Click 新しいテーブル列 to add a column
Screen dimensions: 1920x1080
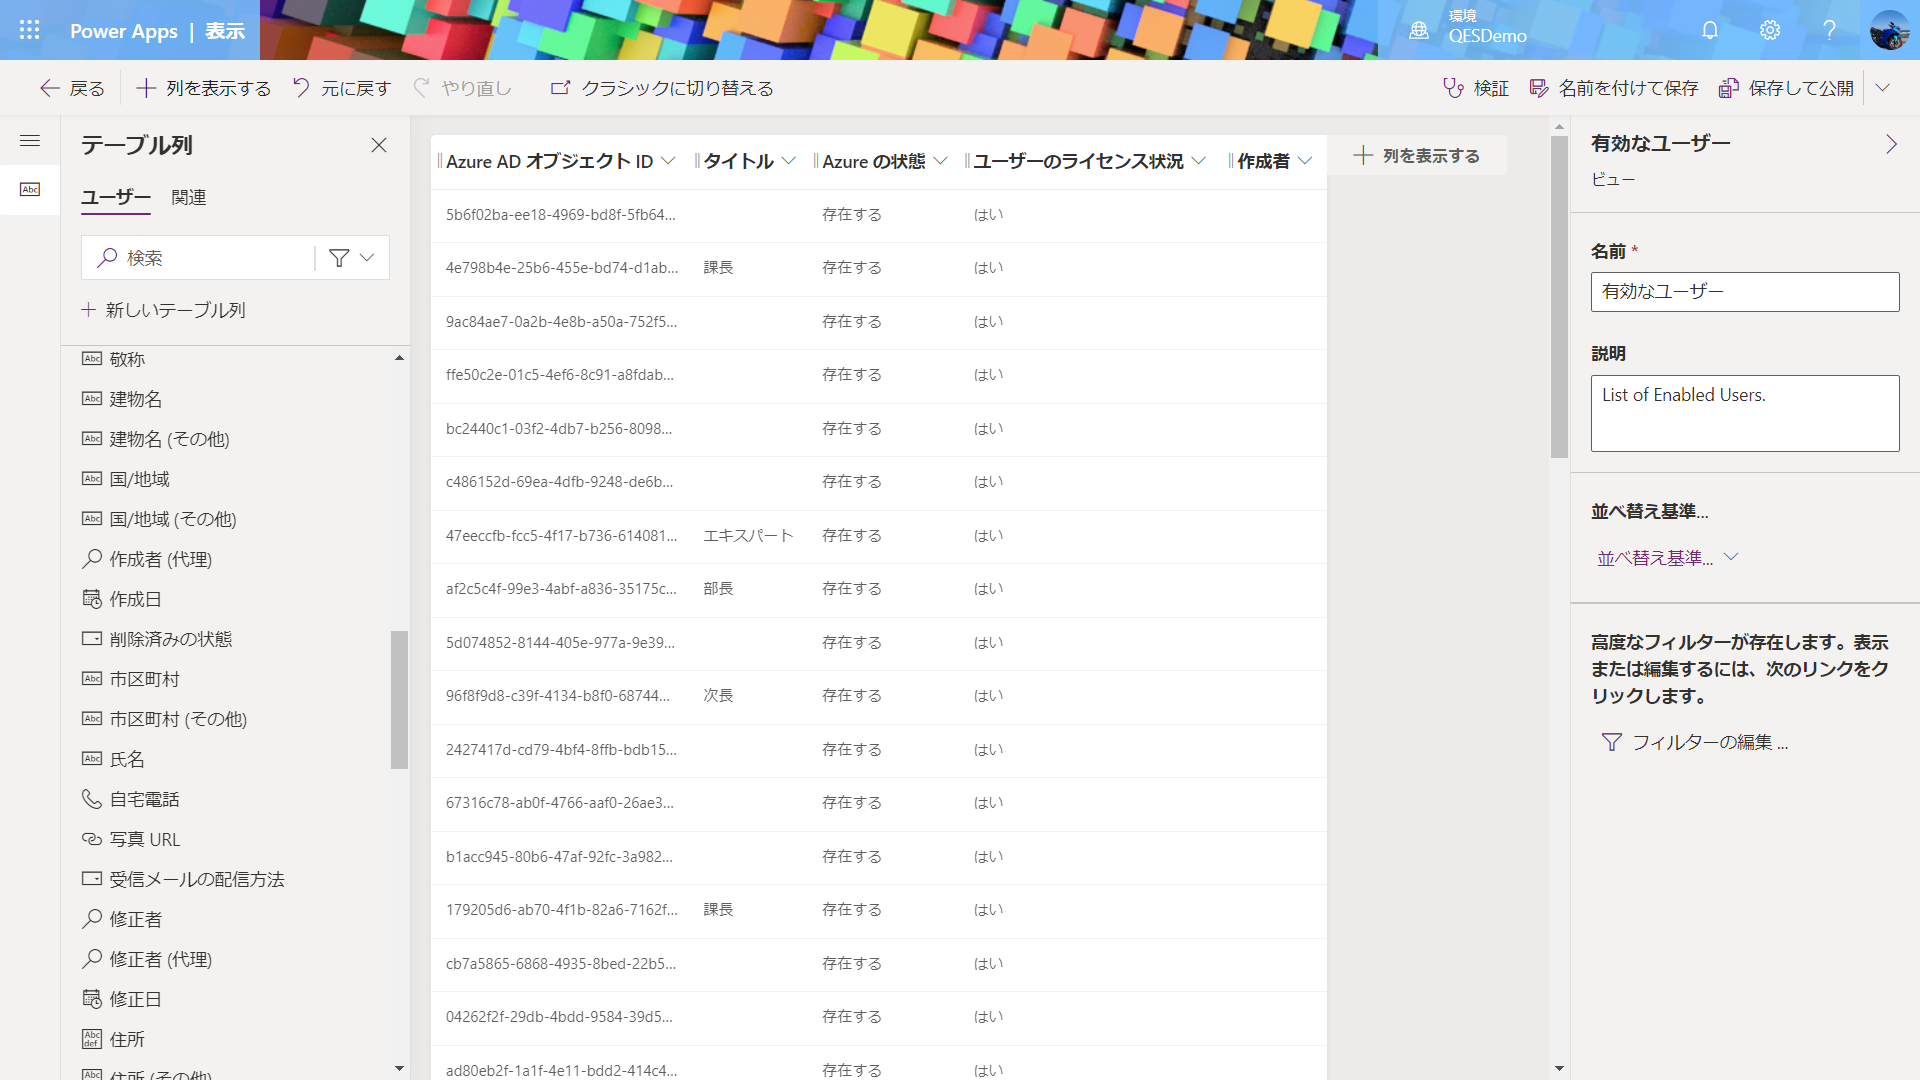[x=164, y=310]
